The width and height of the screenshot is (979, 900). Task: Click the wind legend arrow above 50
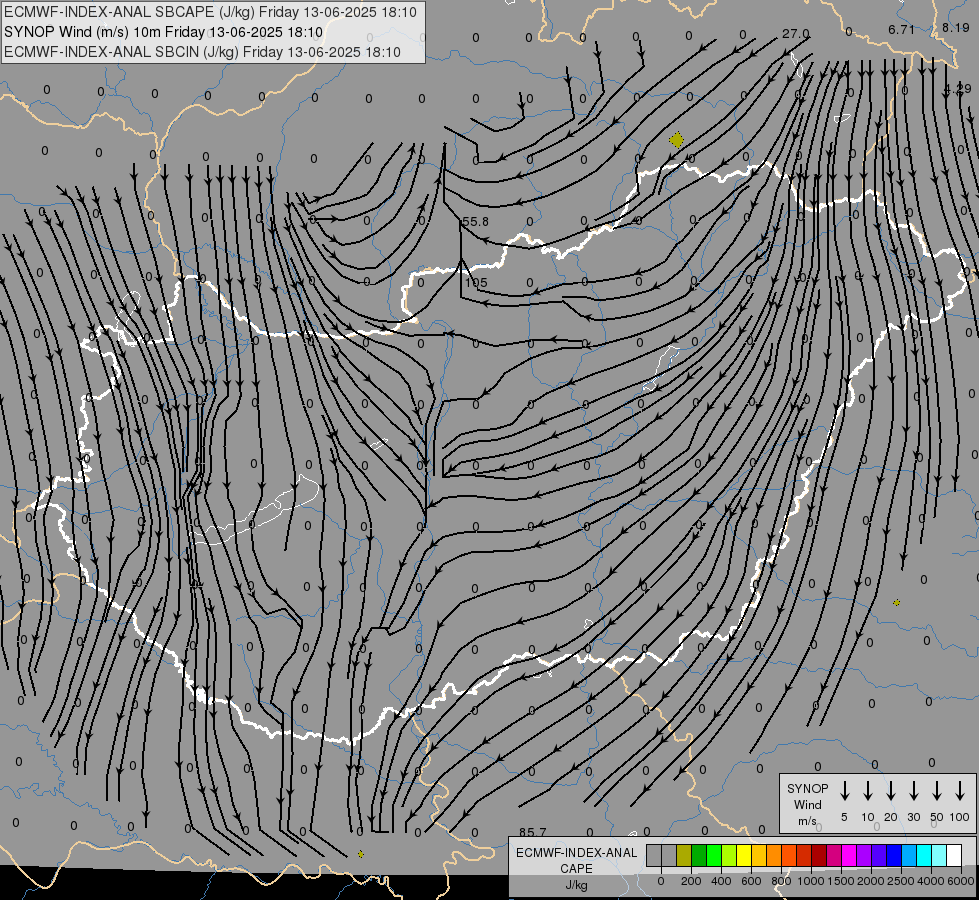(x=937, y=791)
